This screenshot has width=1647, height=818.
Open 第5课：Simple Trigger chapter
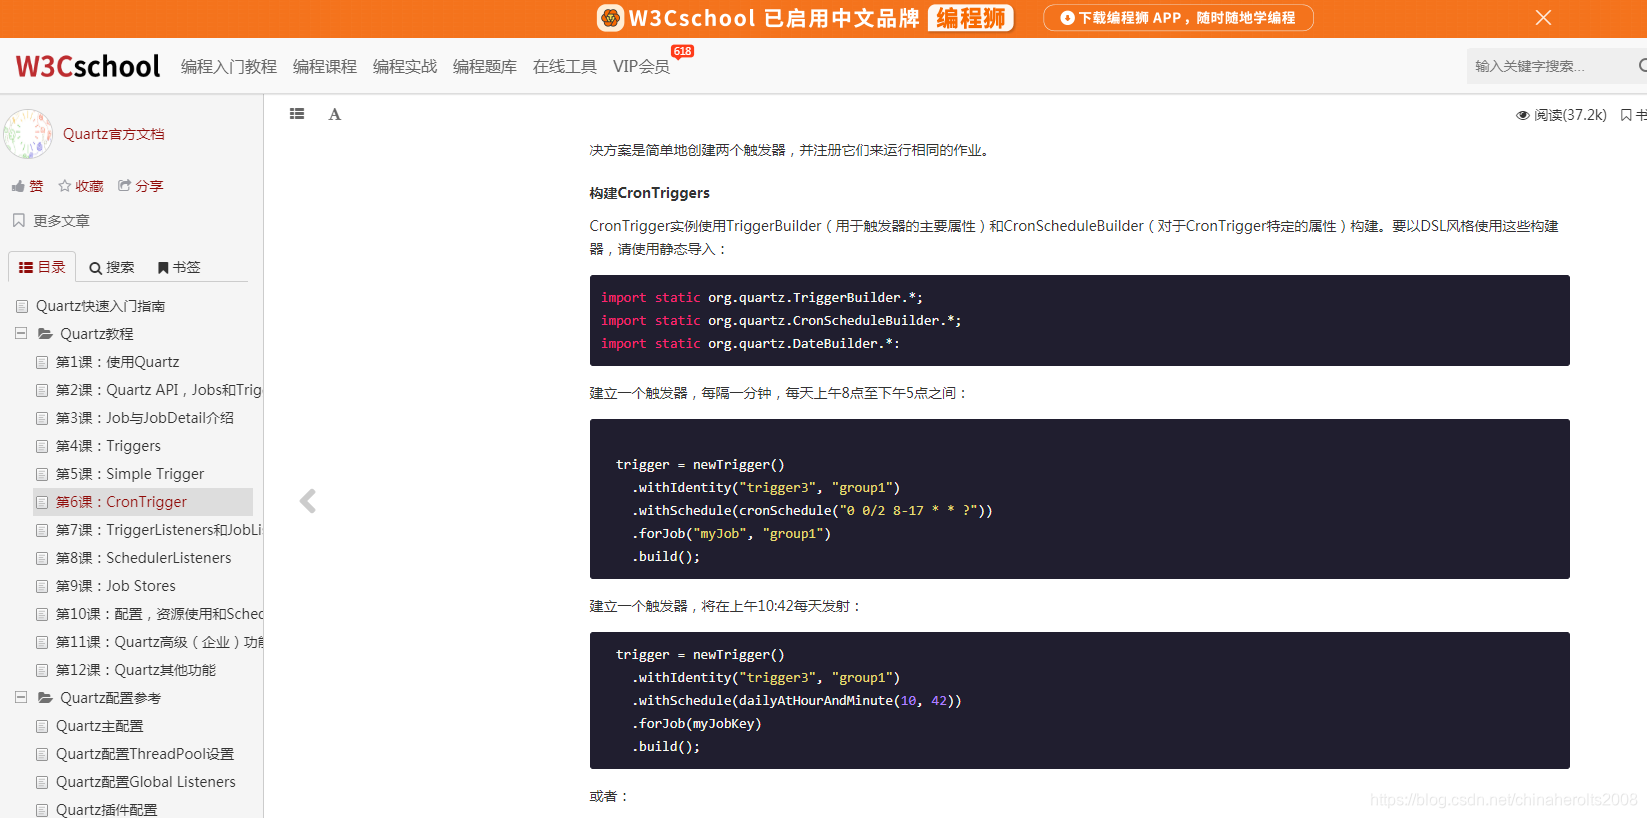(x=130, y=474)
